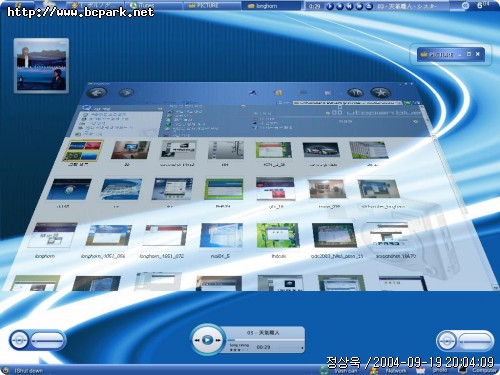This screenshot has width=500, height=375.
Task: Click the star favorites button in browser toolbar
Action: coord(380,93)
